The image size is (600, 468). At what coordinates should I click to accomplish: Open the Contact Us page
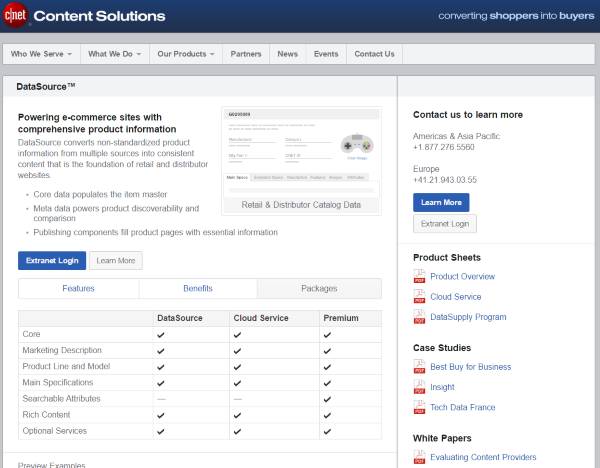coord(374,54)
